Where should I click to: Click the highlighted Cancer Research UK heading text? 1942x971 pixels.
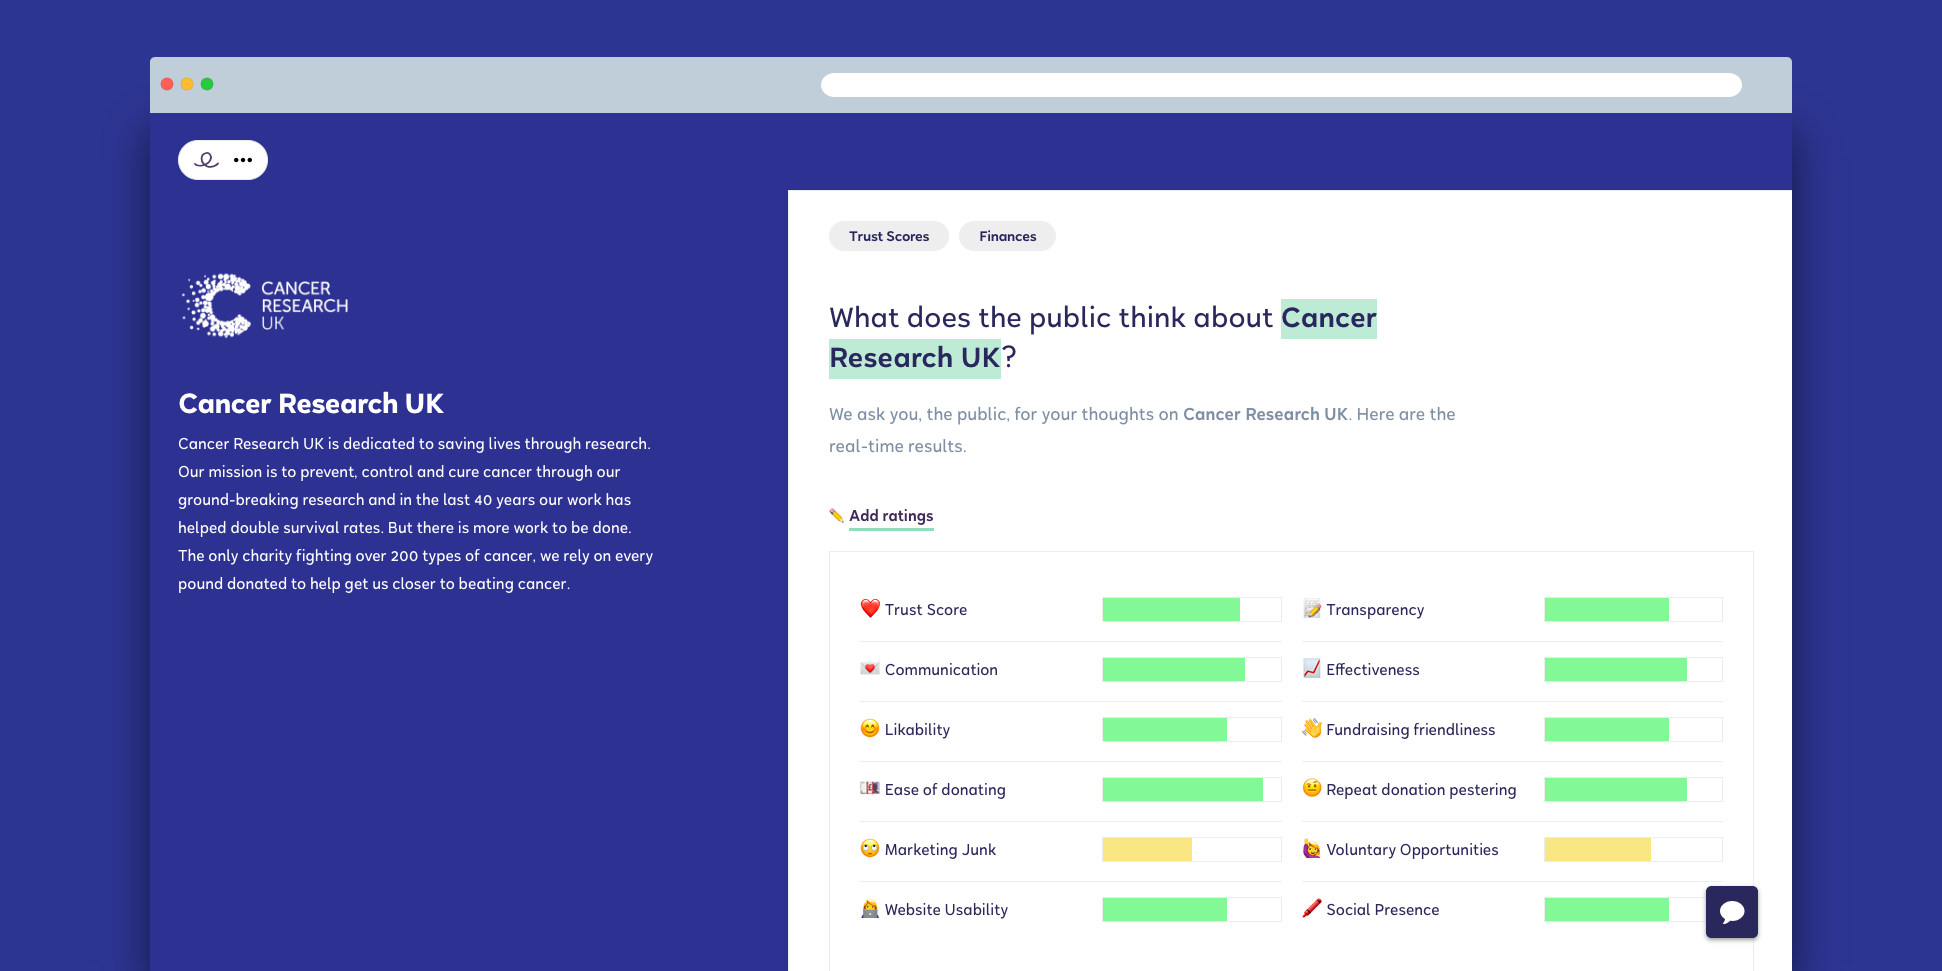pos(1103,338)
